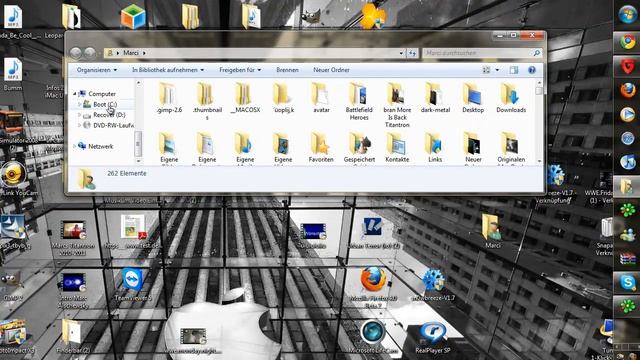Viewport: 640px width, 360px height.
Task: Select the Desktop folder in Explorer
Action: 473,98
